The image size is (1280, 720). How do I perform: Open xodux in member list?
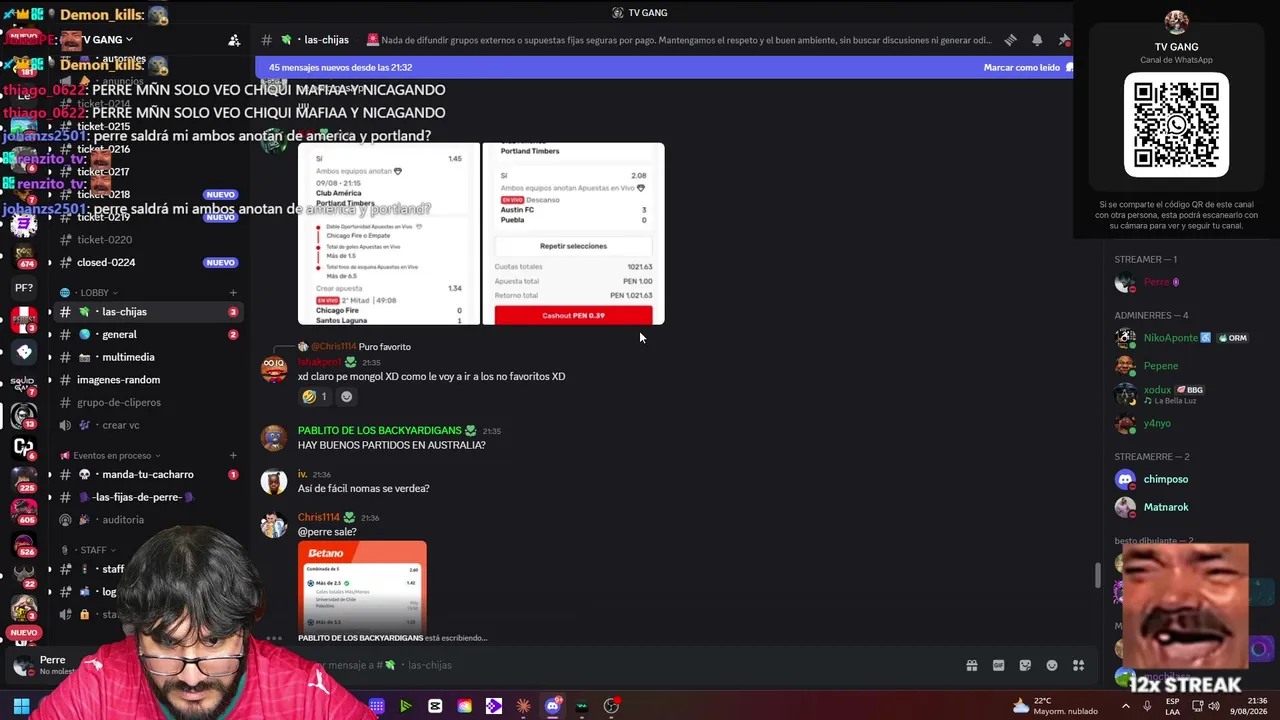pos(1180,394)
